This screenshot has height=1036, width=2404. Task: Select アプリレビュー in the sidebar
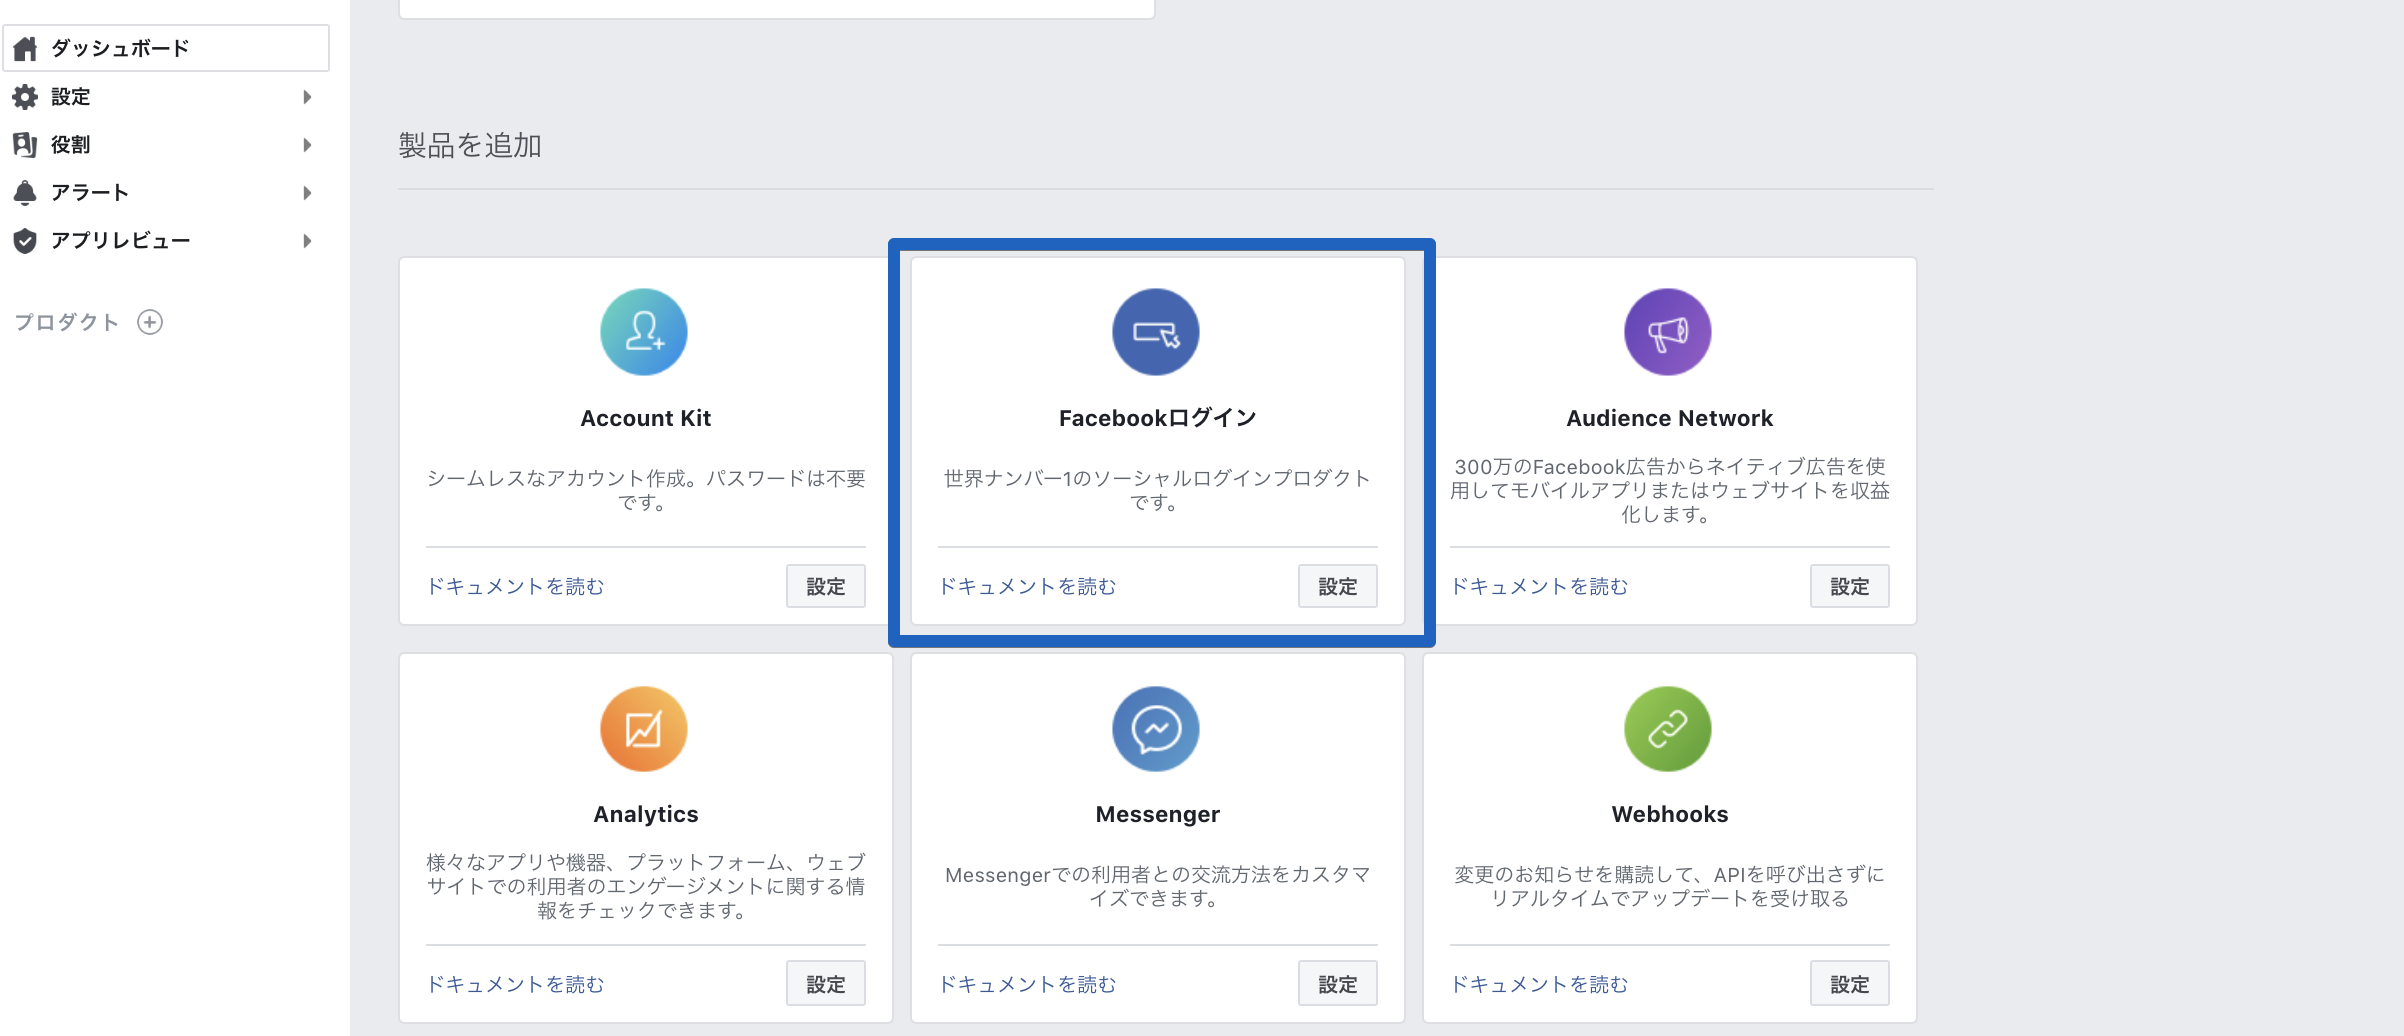pos(120,240)
